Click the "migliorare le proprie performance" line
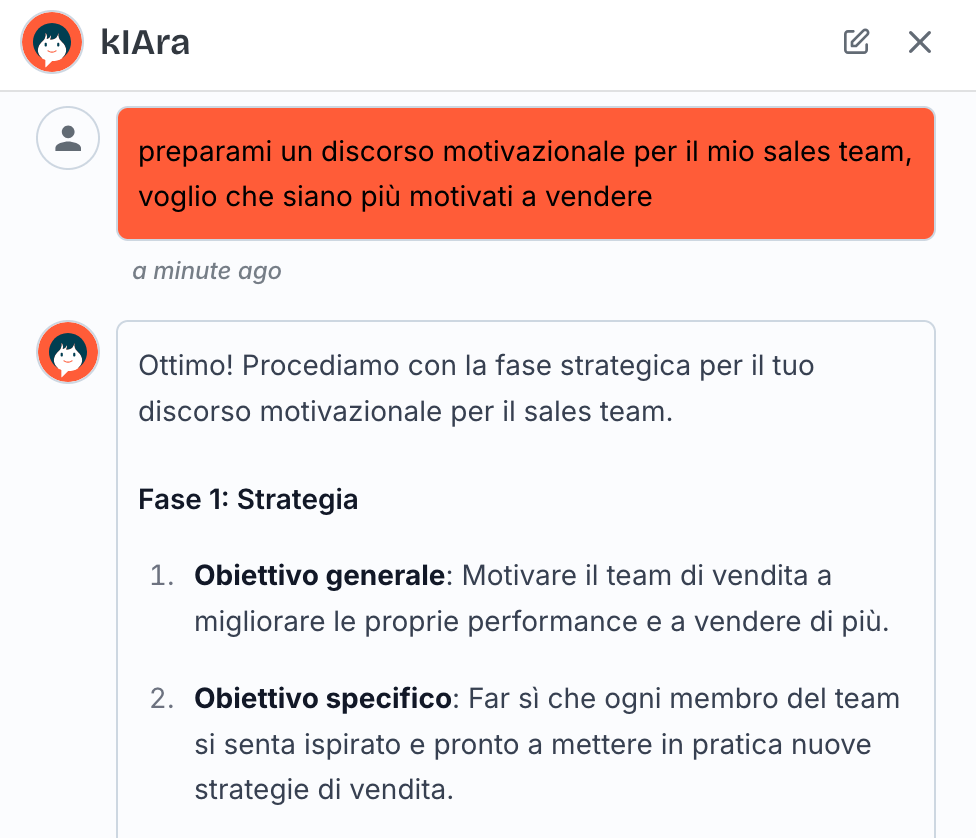Image resolution: width=976 pixels, height=838 pixels. [541, 622]
